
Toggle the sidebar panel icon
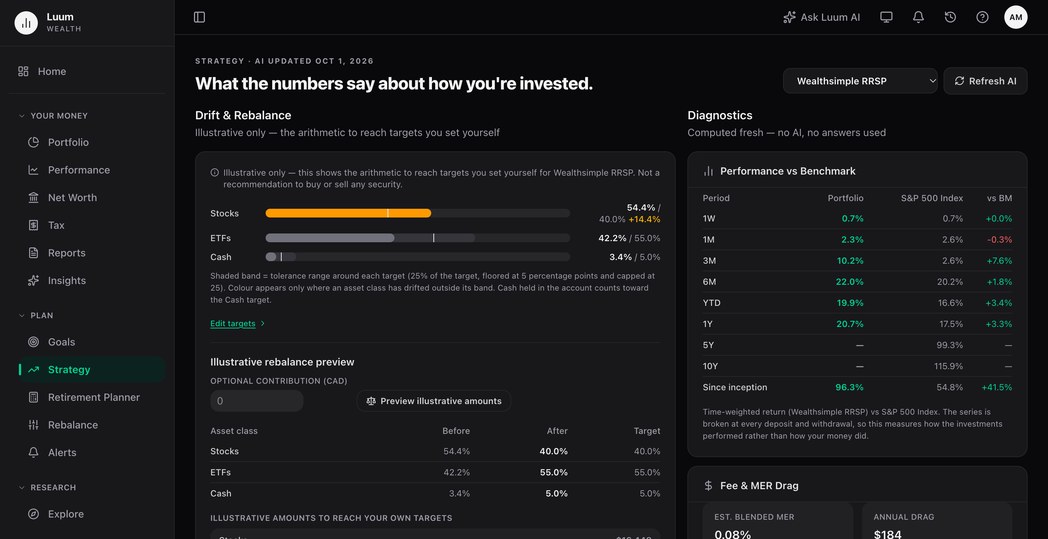click(x=199, y=17)
